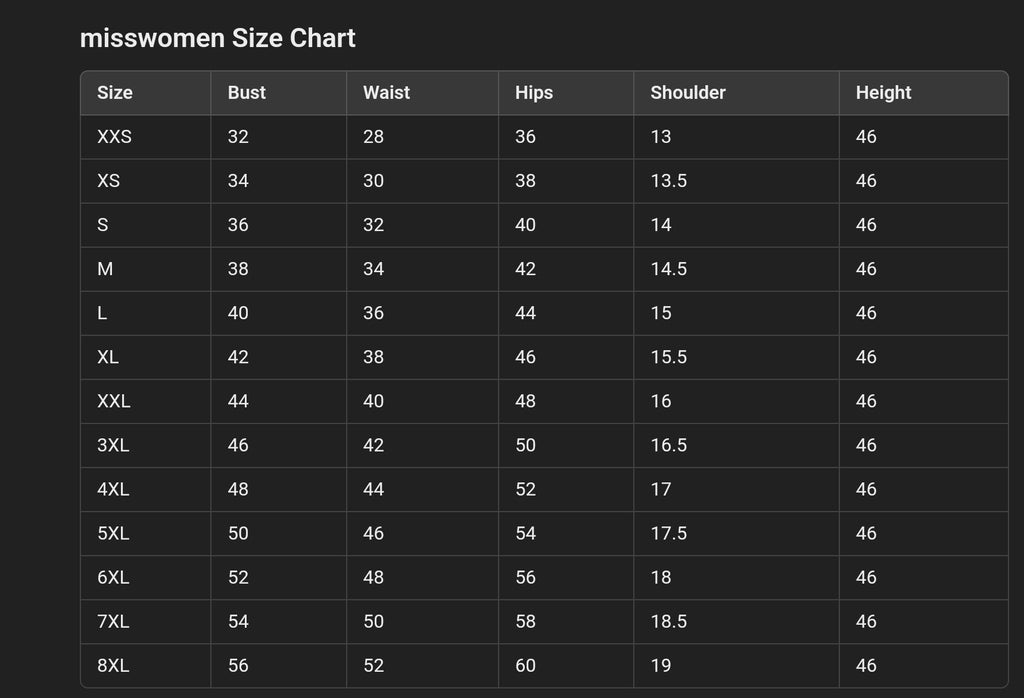This screenshot has height=698, width=1024.
Task: Click the XS size cell
Action: pos(146,181)
